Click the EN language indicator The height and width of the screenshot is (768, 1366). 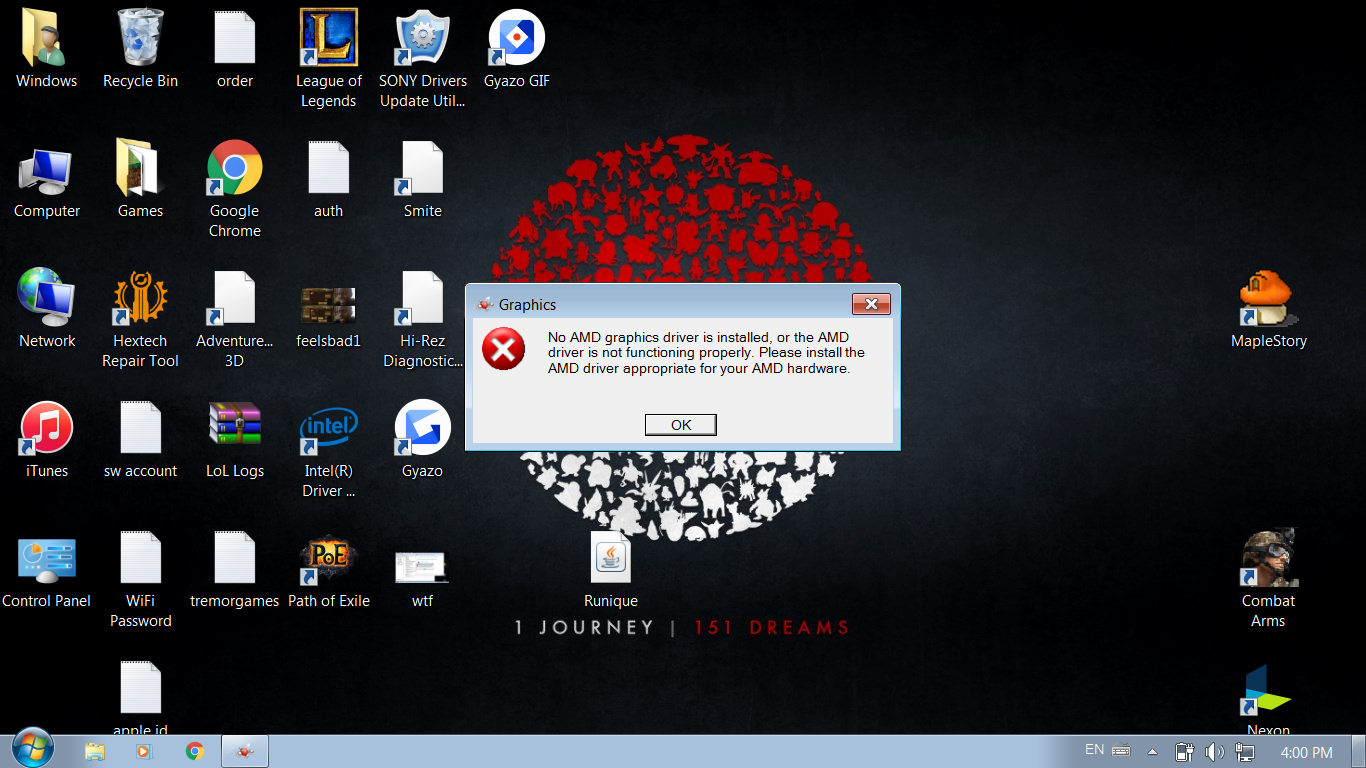(x=1095, y=750)
